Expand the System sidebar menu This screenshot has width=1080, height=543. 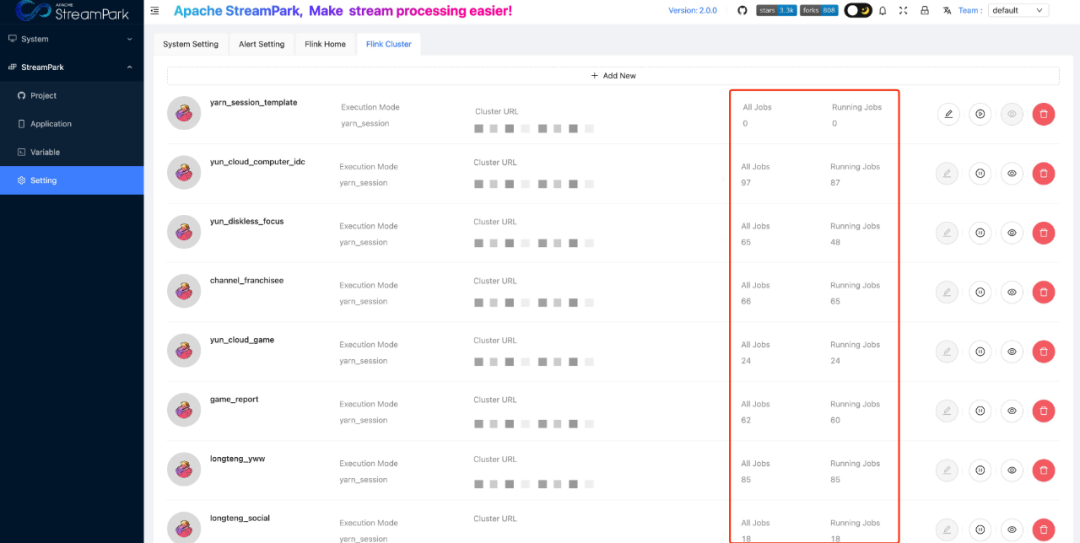[x=71, y=39]
